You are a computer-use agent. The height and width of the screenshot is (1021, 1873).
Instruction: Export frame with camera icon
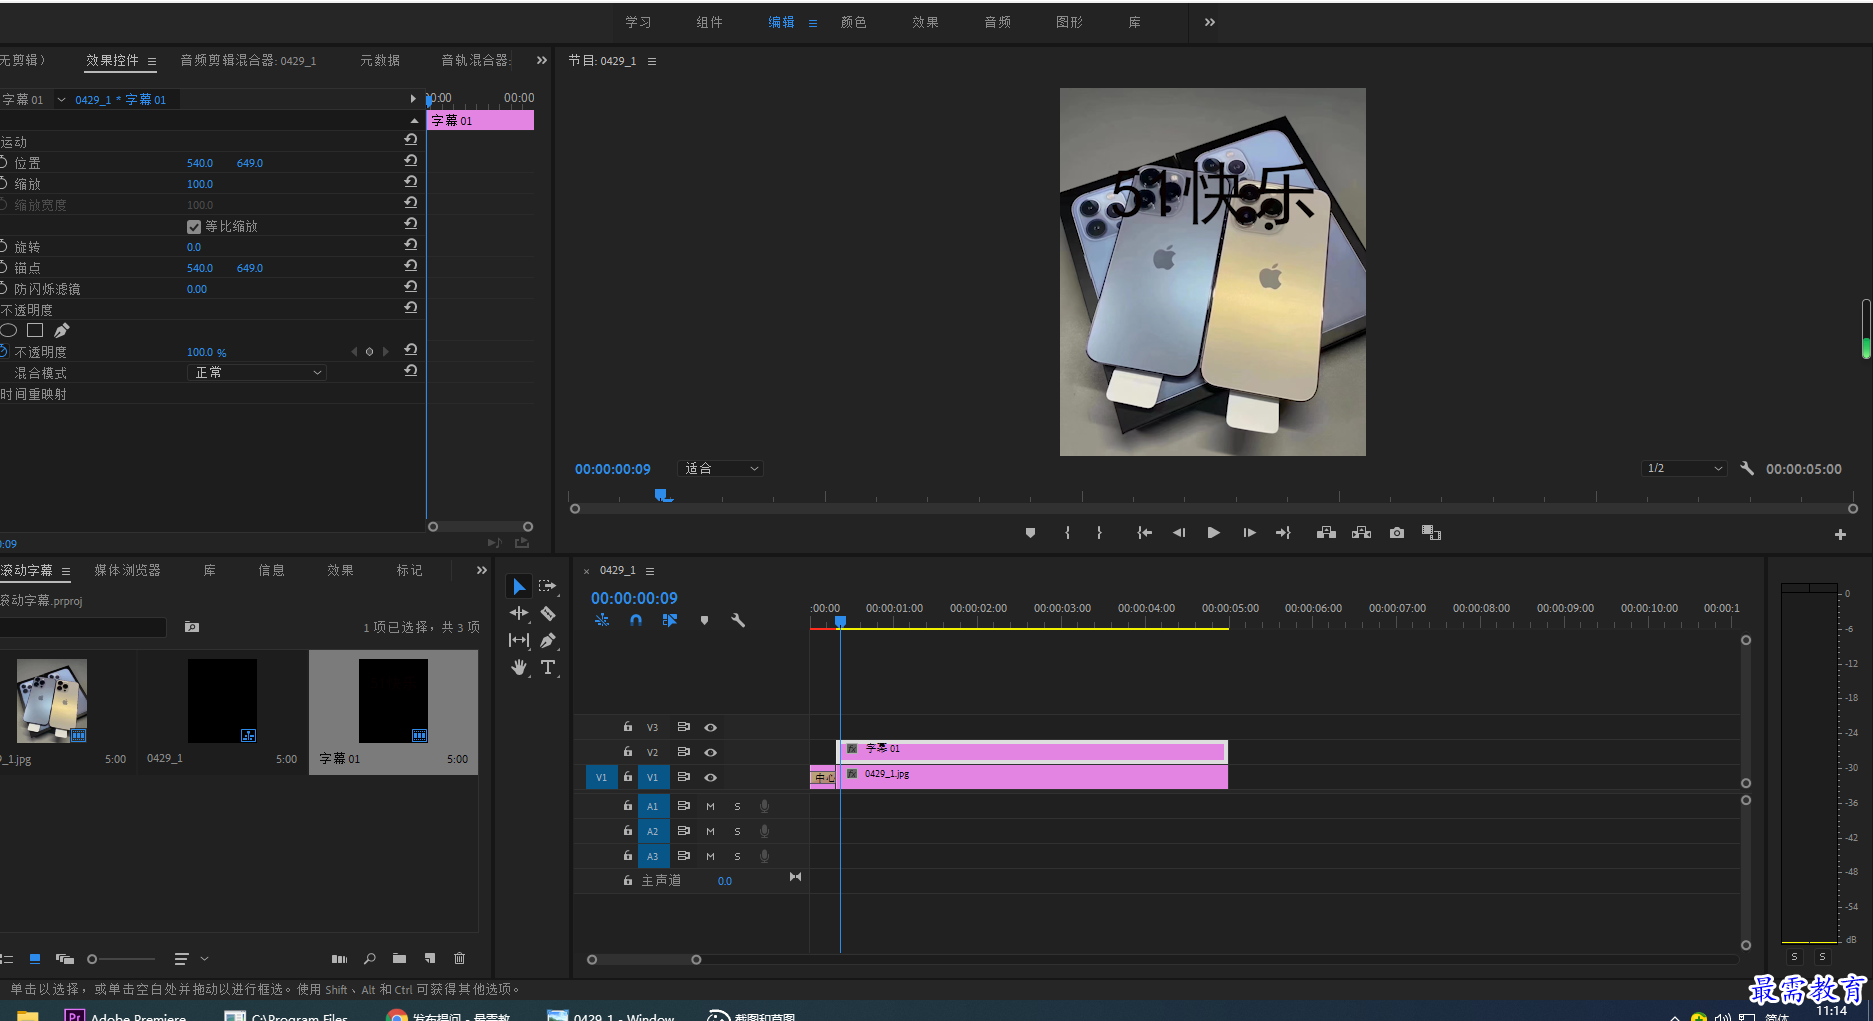click(1397, 533)
